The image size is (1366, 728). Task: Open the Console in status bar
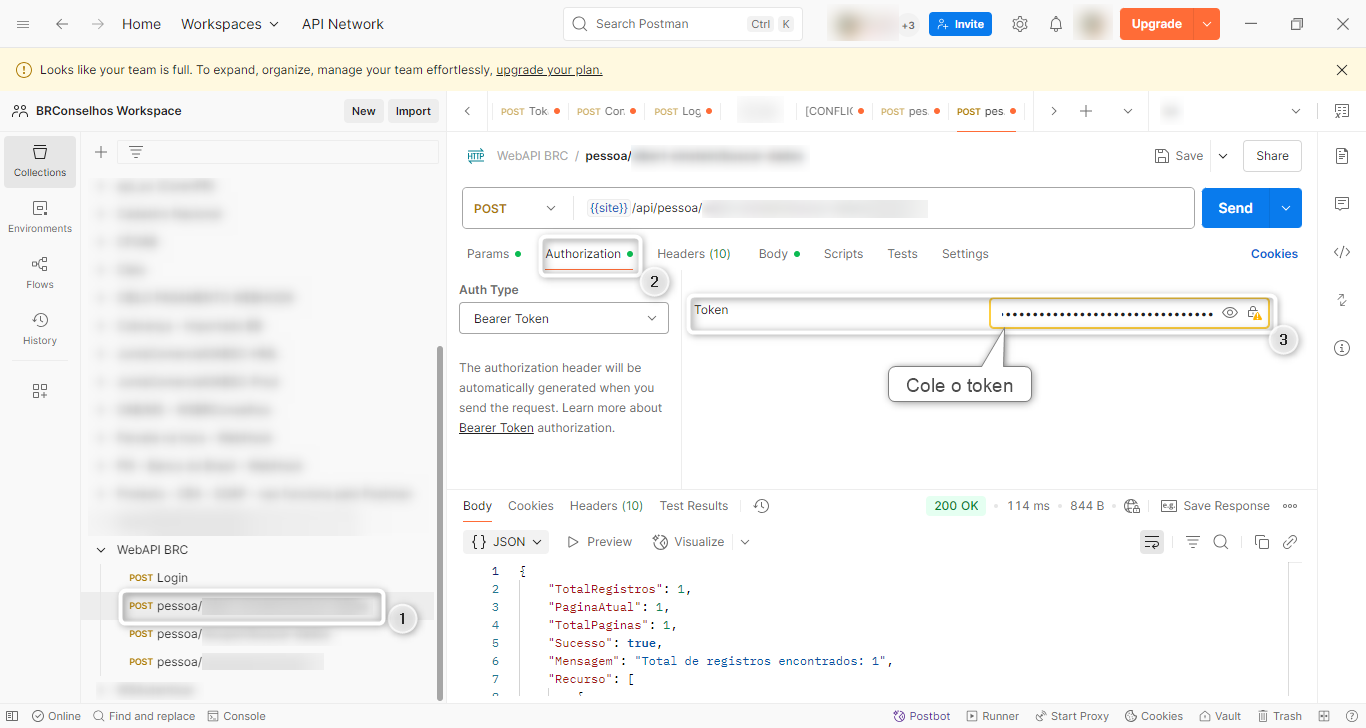(x=236, y=716)
